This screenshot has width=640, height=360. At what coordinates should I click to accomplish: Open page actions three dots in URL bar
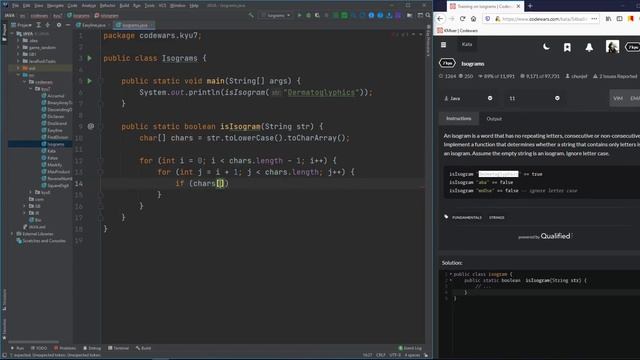pos(594,19)
